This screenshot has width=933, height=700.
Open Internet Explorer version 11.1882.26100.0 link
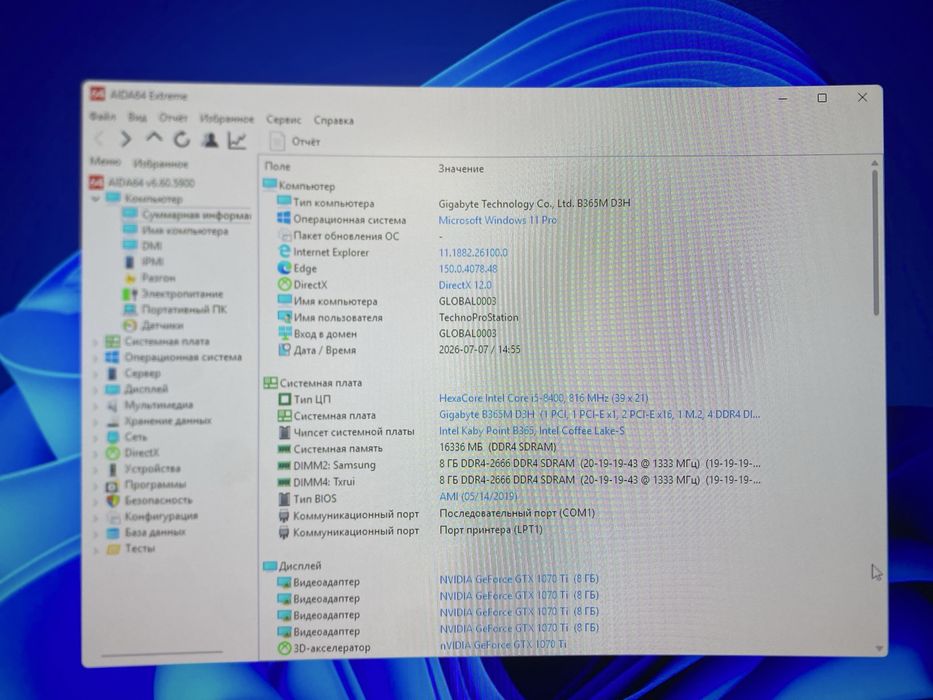[473, 253]
